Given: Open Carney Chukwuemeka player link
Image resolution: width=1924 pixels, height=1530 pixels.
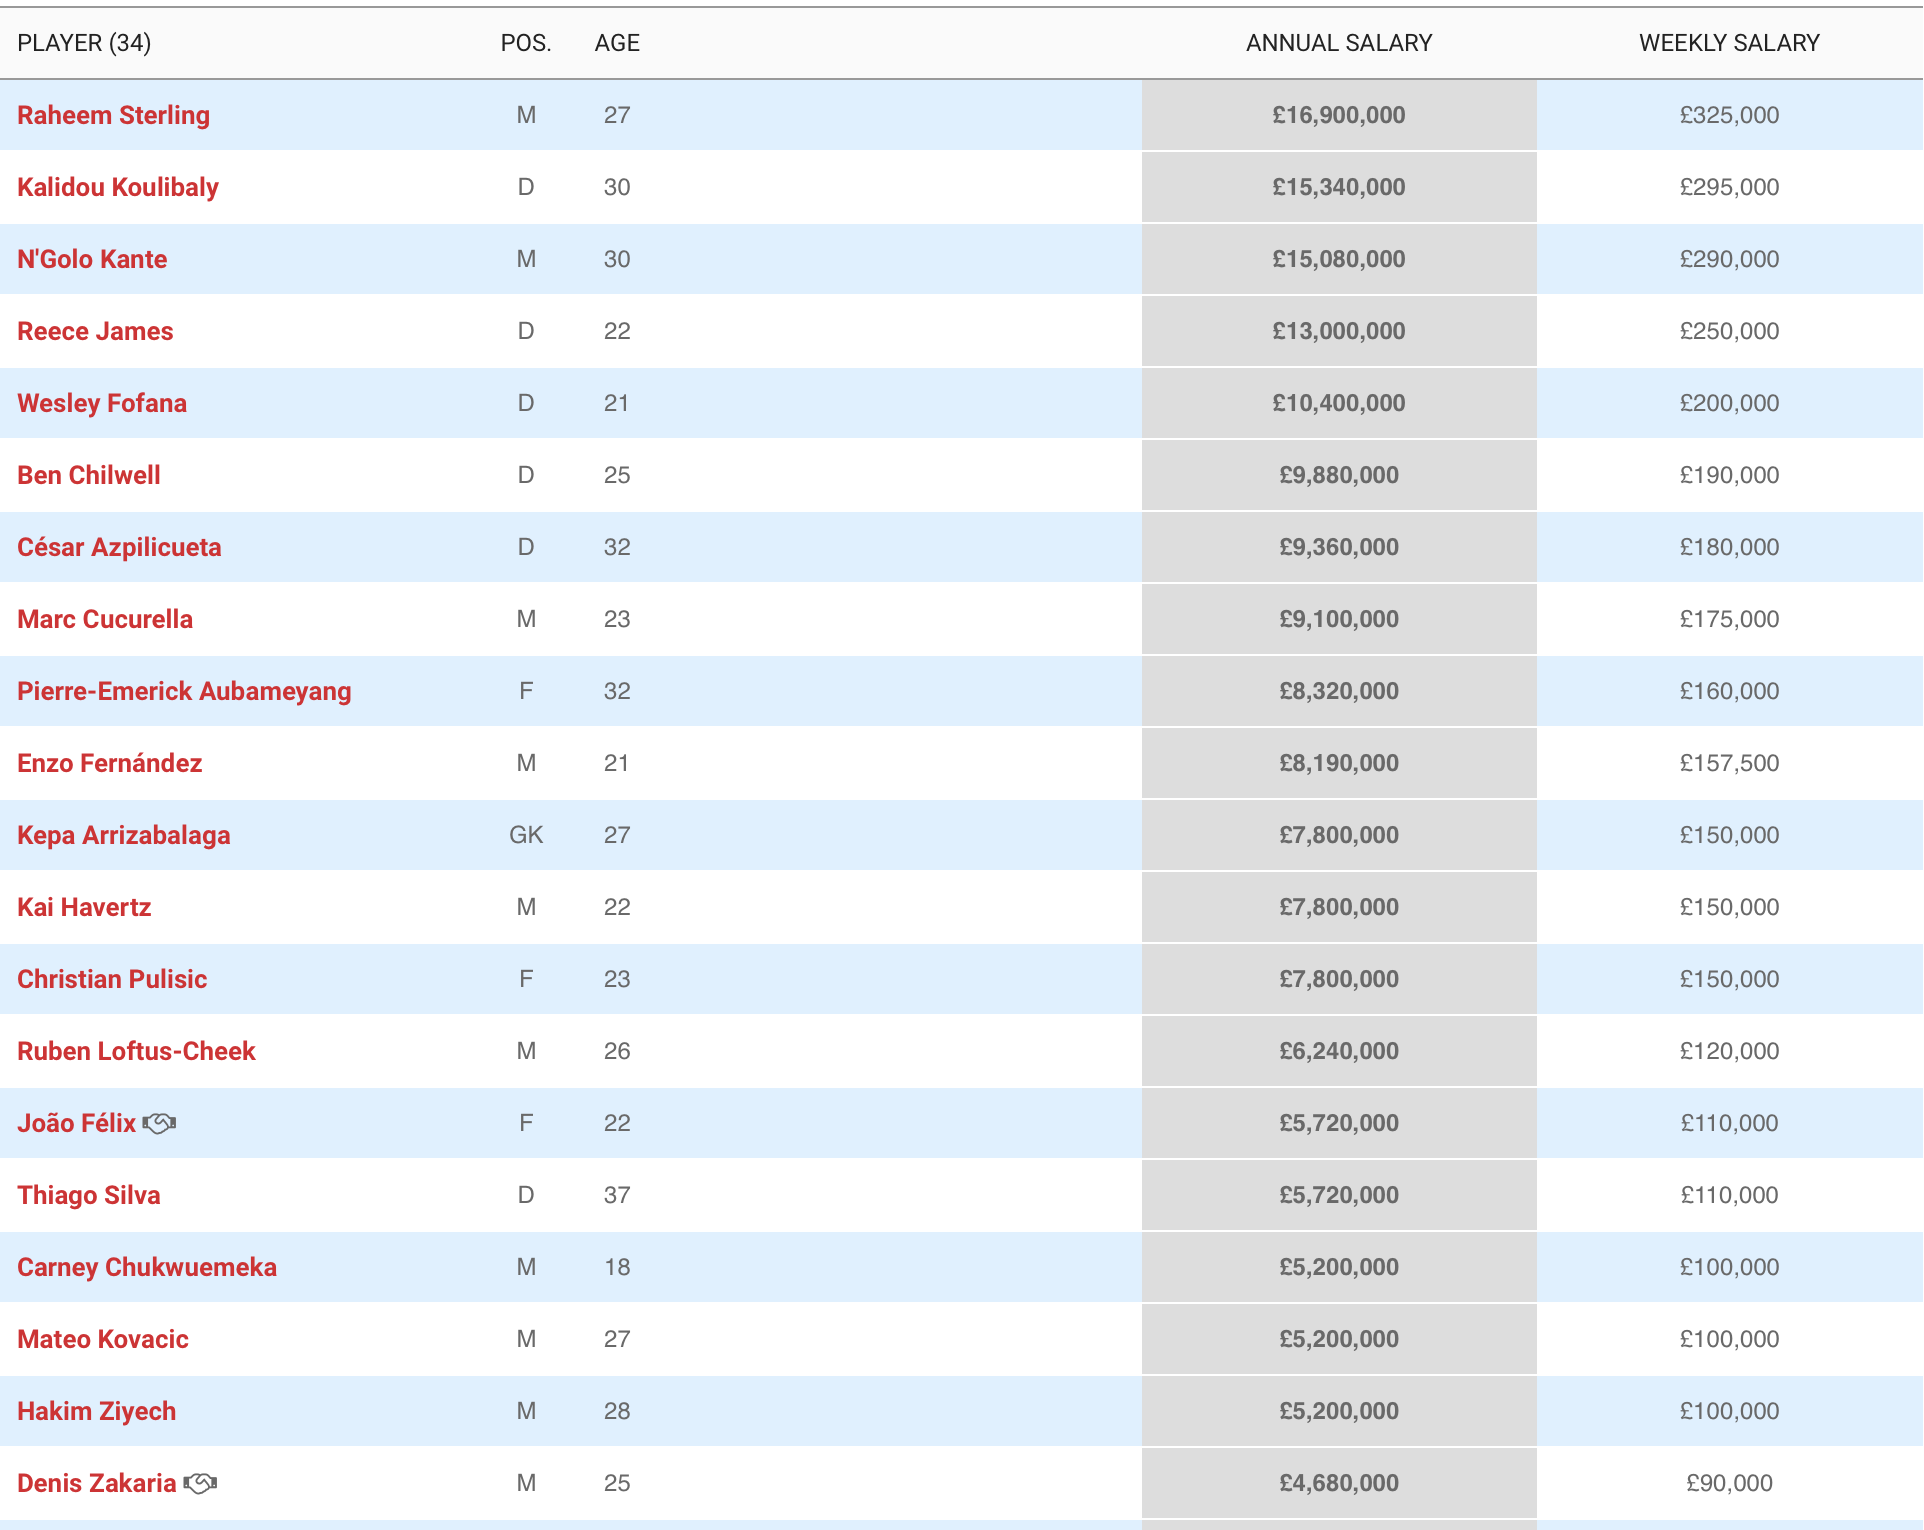Looking at the screenshot, I should (x=147, y=1267).
